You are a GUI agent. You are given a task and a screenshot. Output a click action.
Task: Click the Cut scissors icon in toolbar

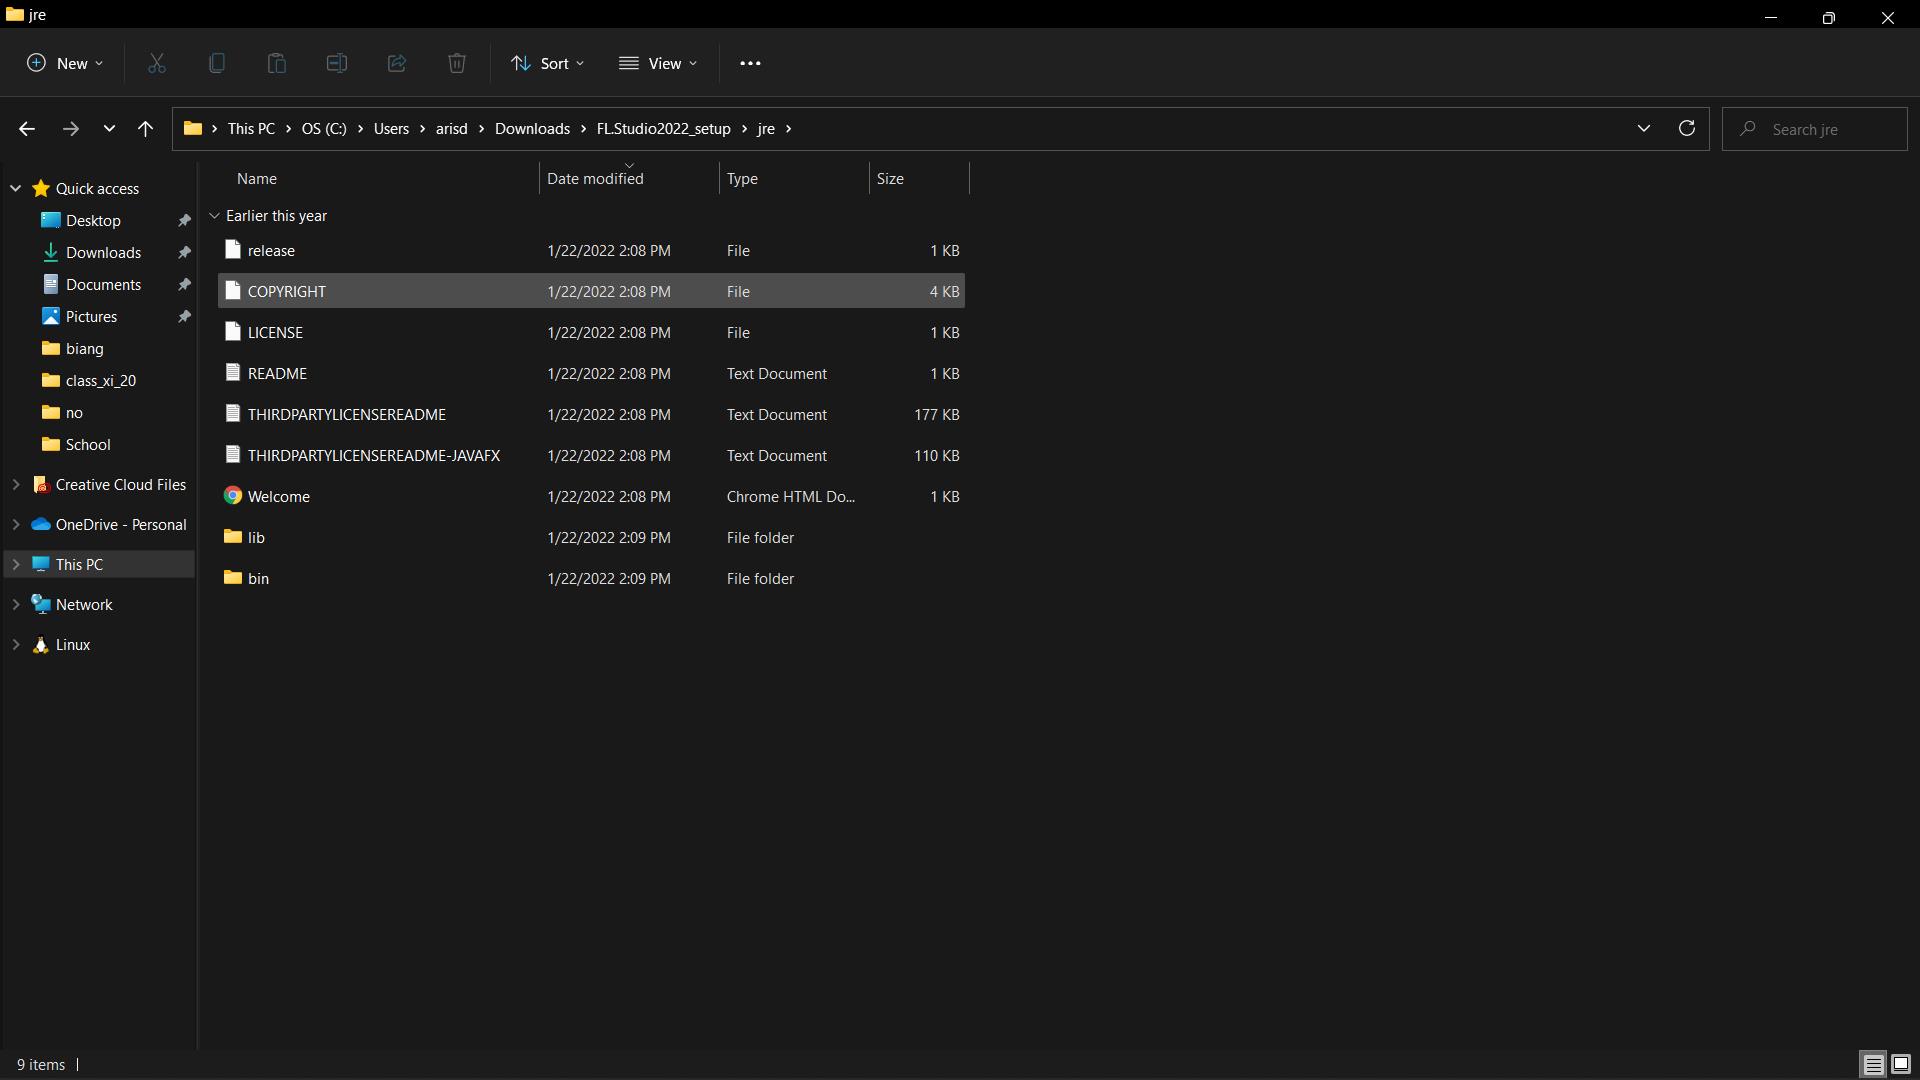click(157, 63)
